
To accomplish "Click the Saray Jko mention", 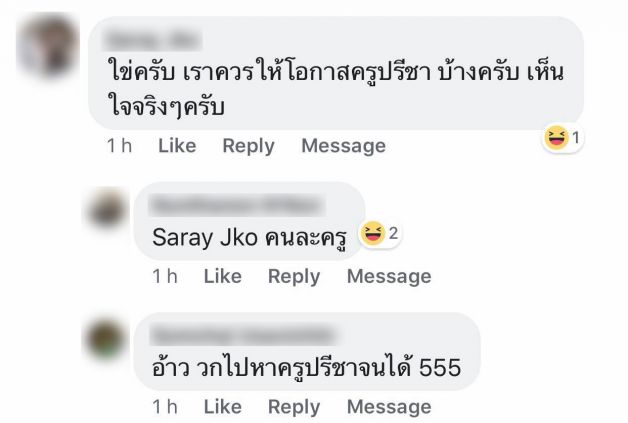I will point(205,237).
